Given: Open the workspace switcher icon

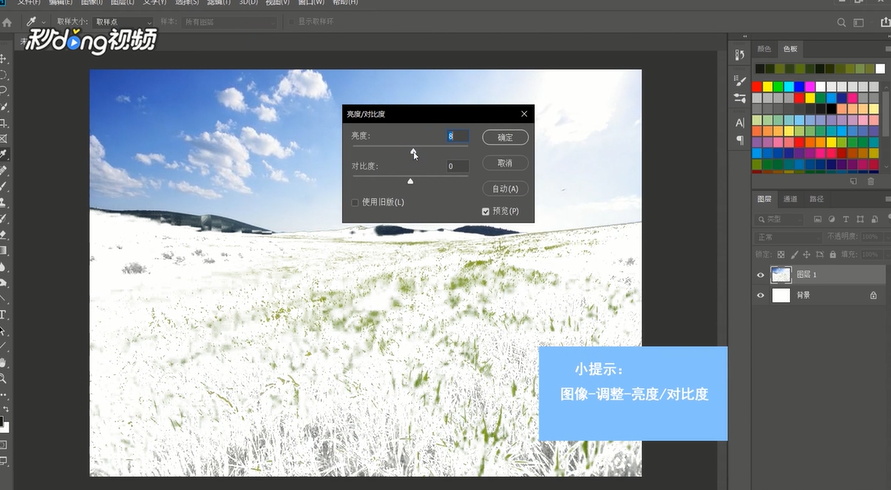Looking at the screenshot, I should (x=859, y=23).
